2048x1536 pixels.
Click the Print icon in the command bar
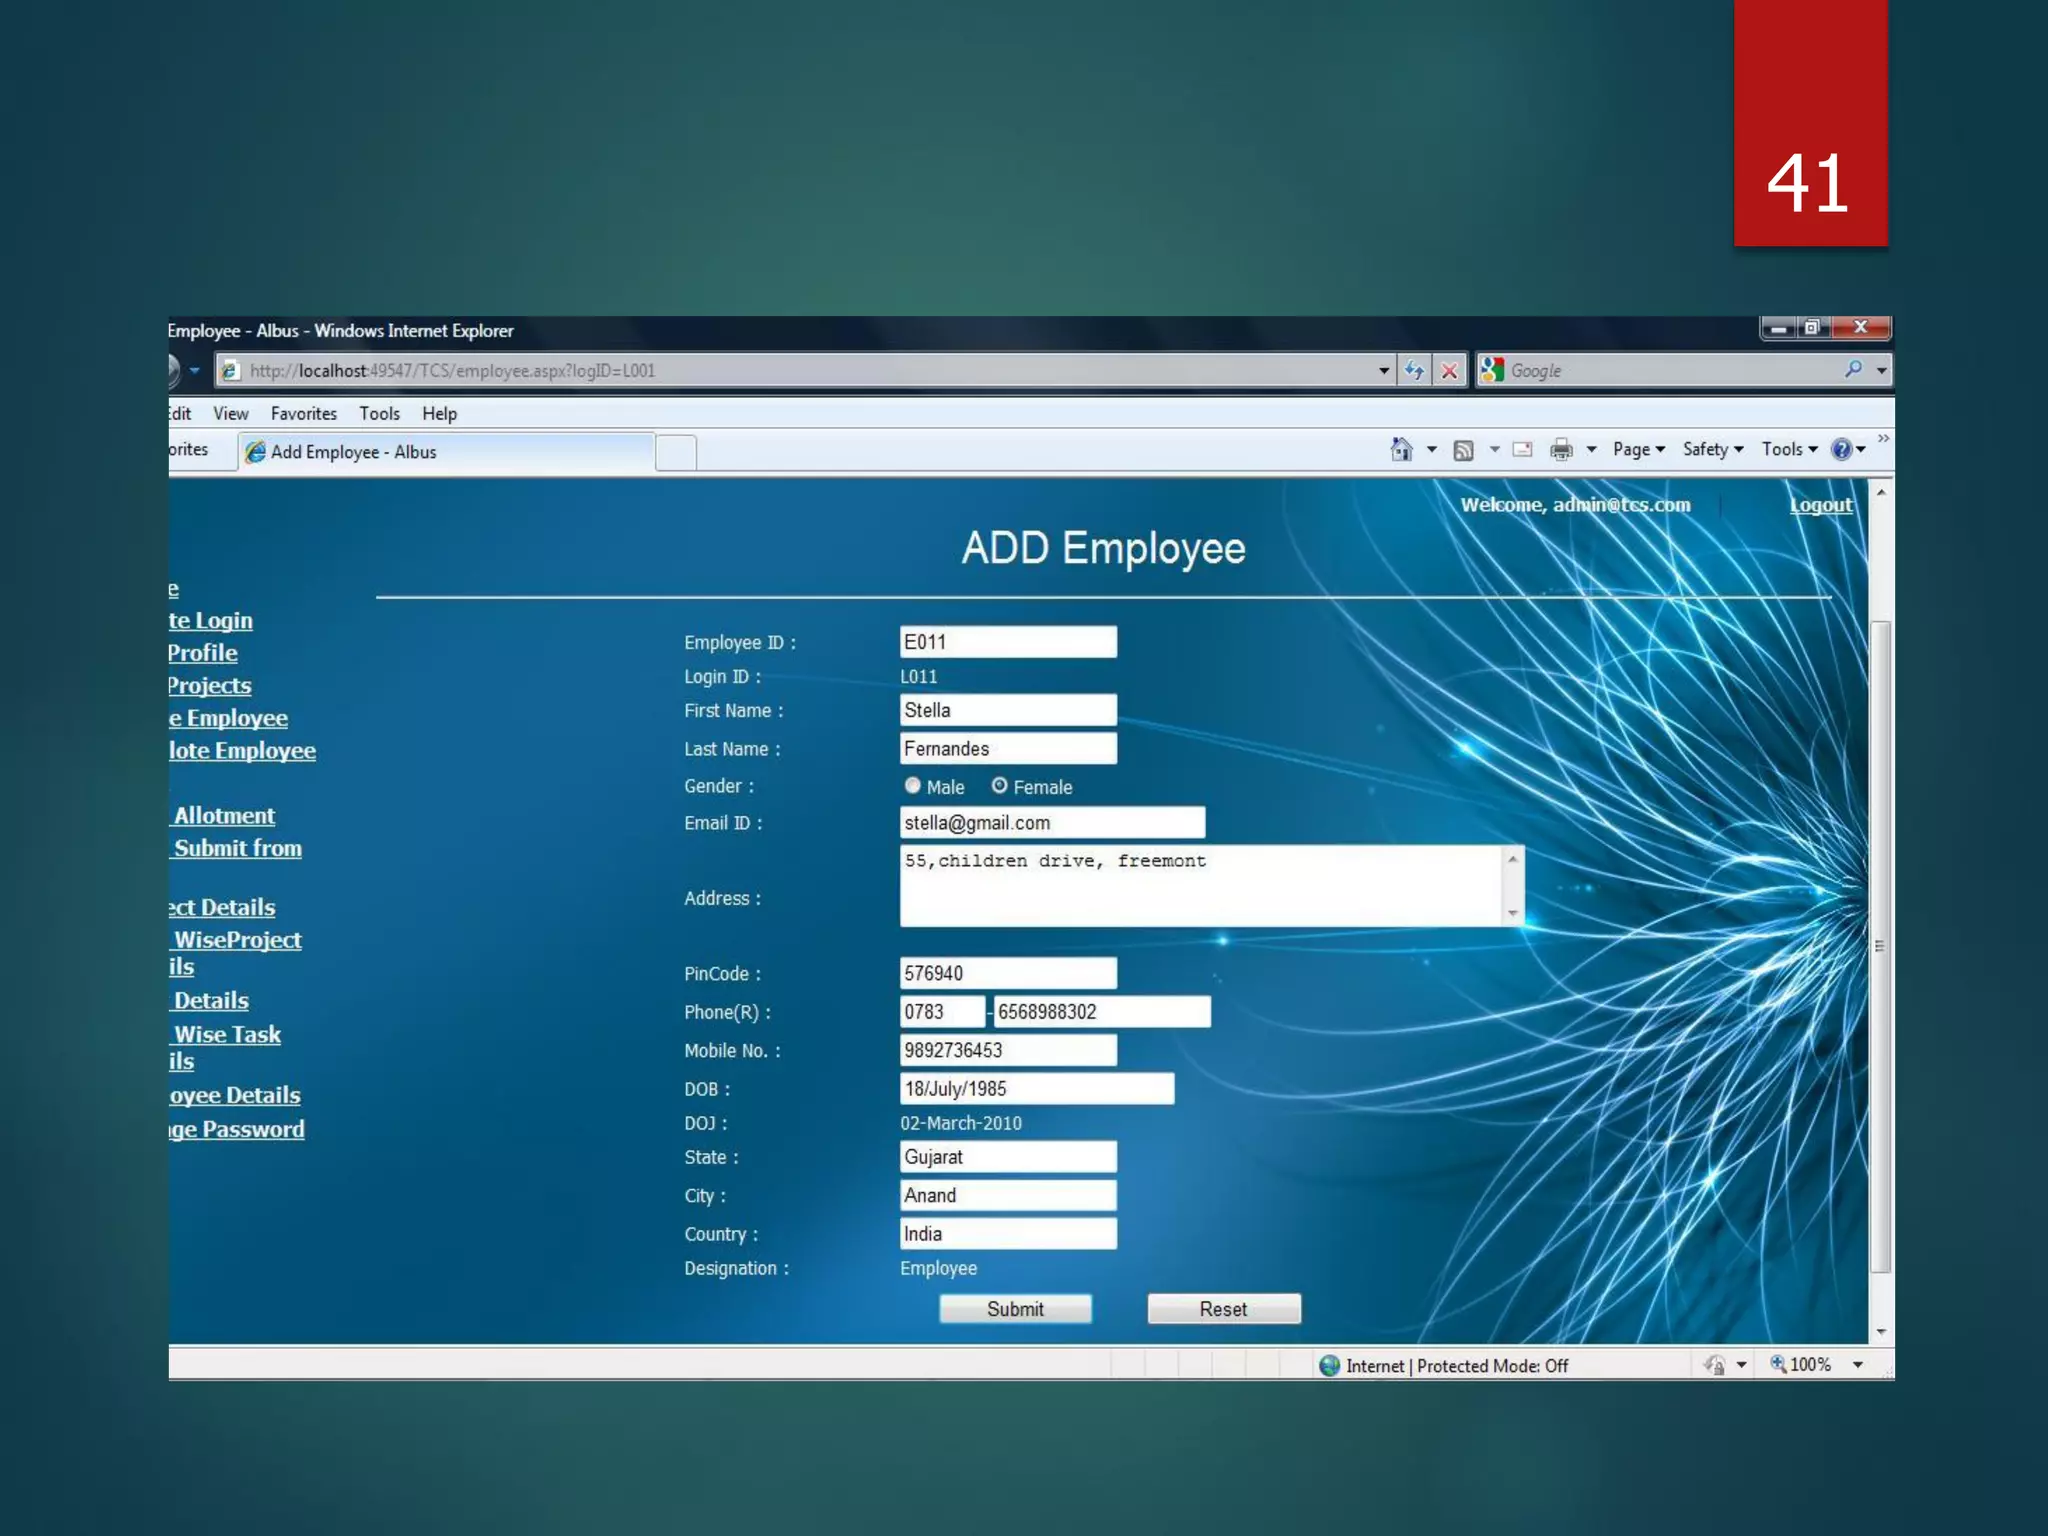tap(1560, 450)
